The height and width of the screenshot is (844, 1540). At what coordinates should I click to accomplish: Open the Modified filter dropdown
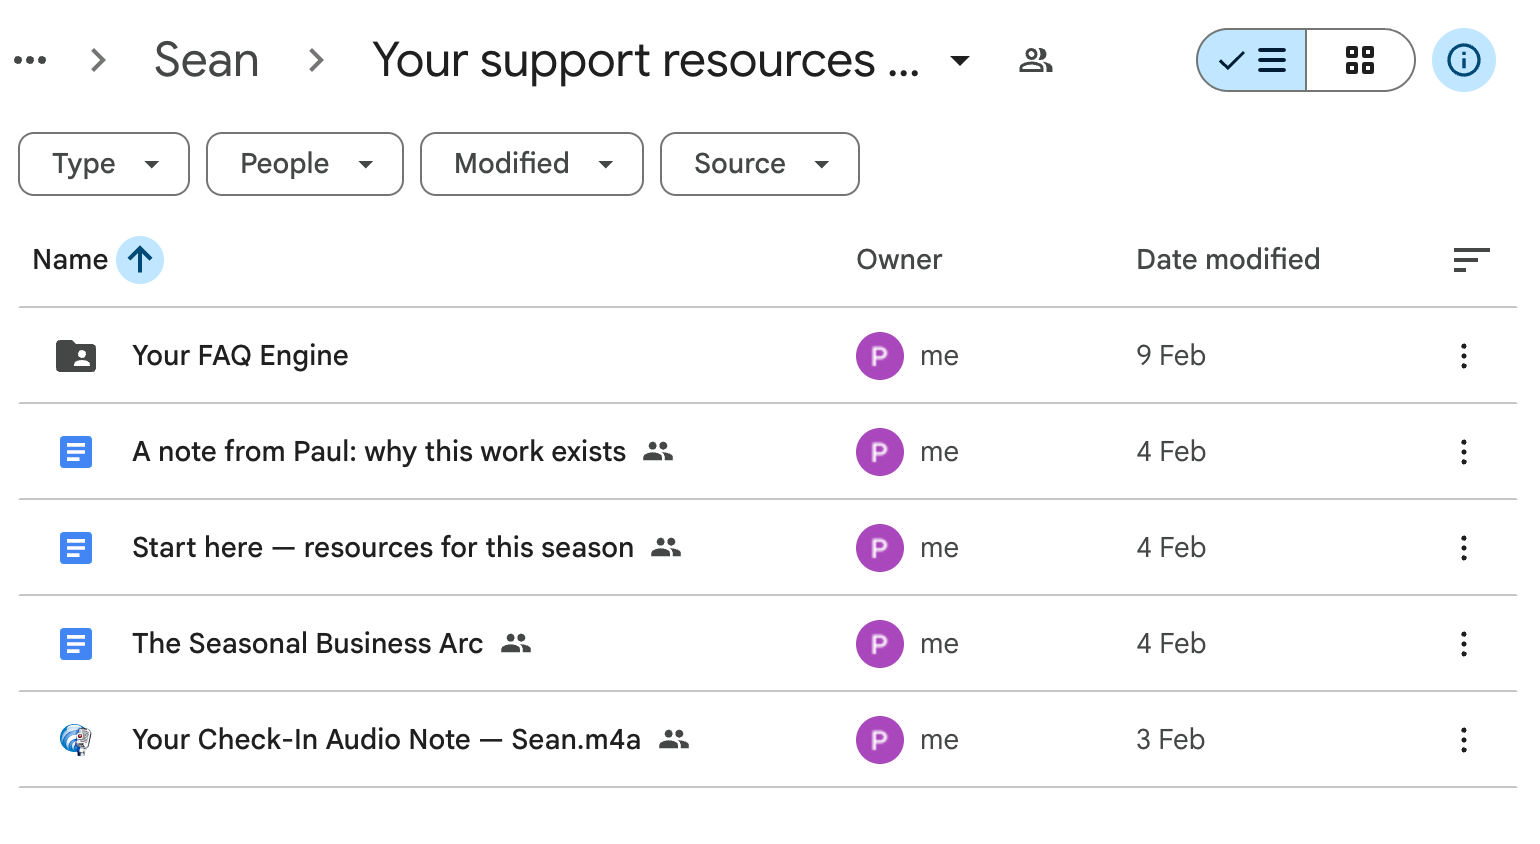532,164
